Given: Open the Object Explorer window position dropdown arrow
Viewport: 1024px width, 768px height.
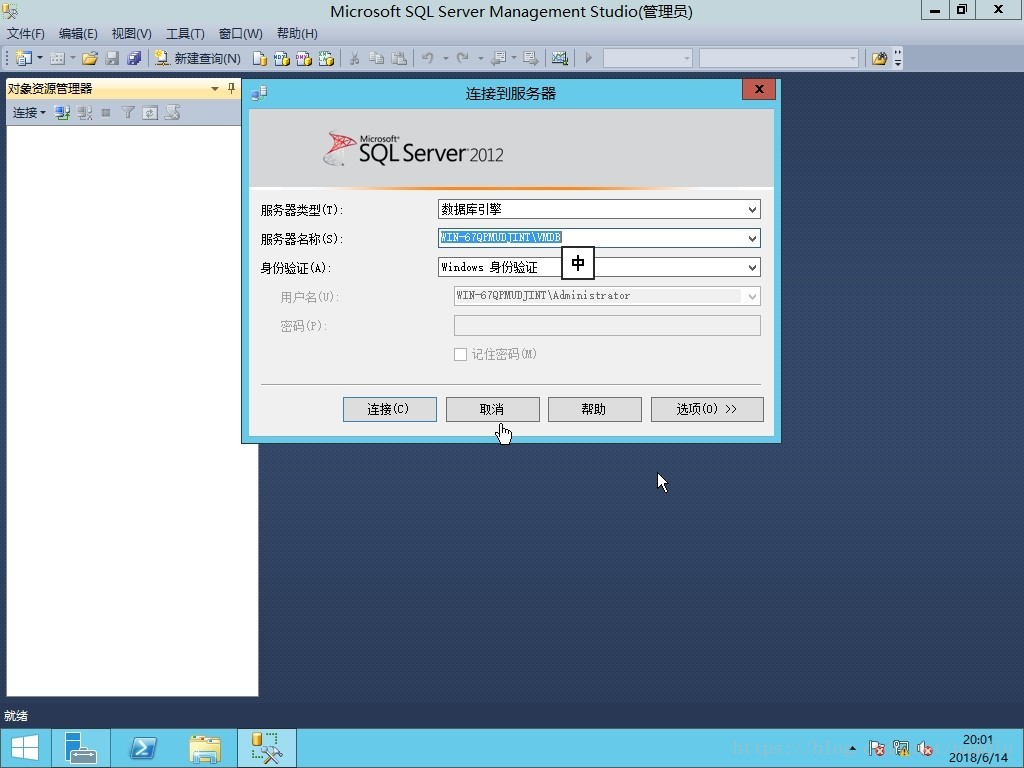Looking at the screenshot, I should (x=214, y=88).
